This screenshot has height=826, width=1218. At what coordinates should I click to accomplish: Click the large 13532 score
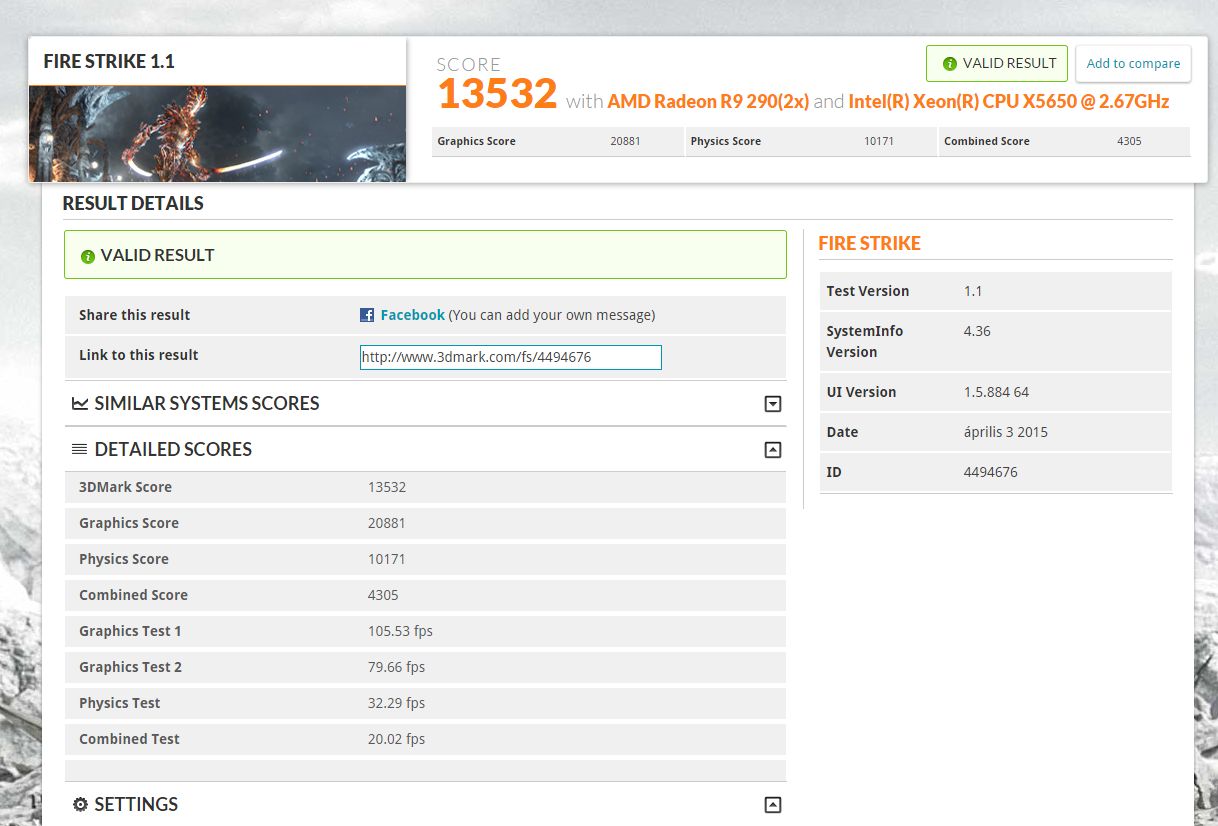[x=497, y=94]
